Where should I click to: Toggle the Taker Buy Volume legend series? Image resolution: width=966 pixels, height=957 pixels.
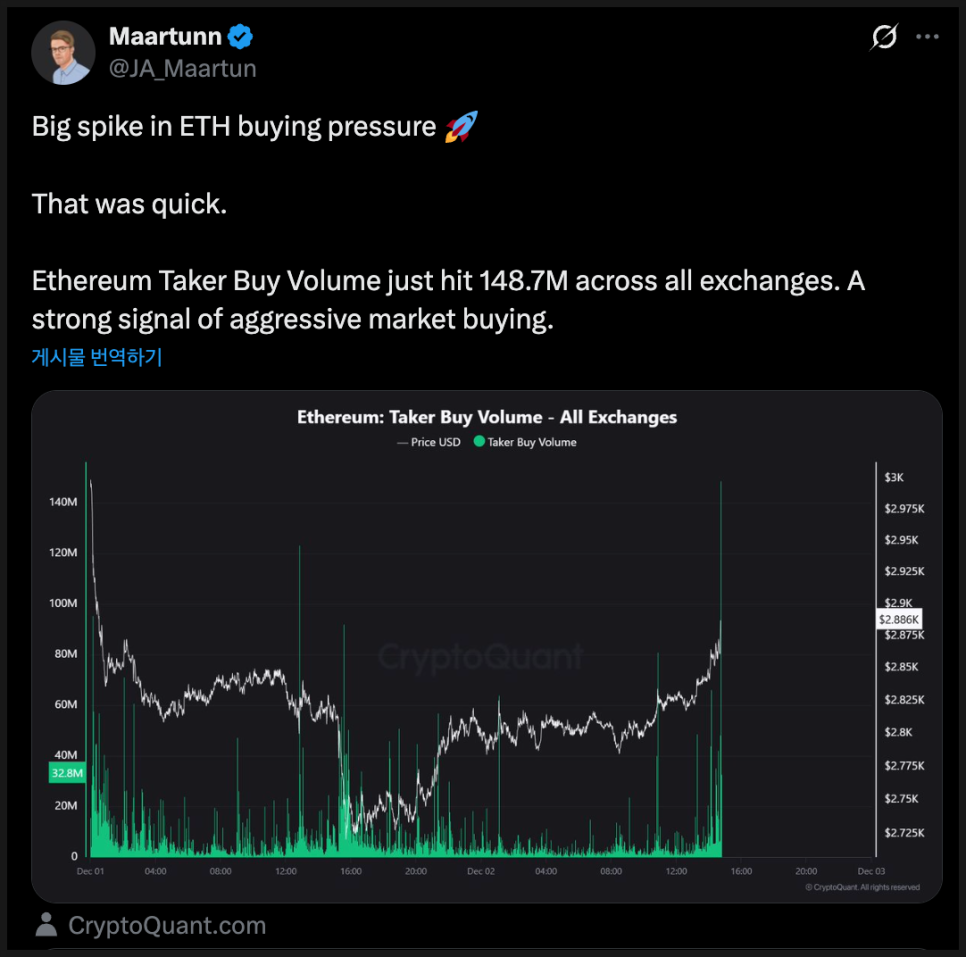pos(531,442)
